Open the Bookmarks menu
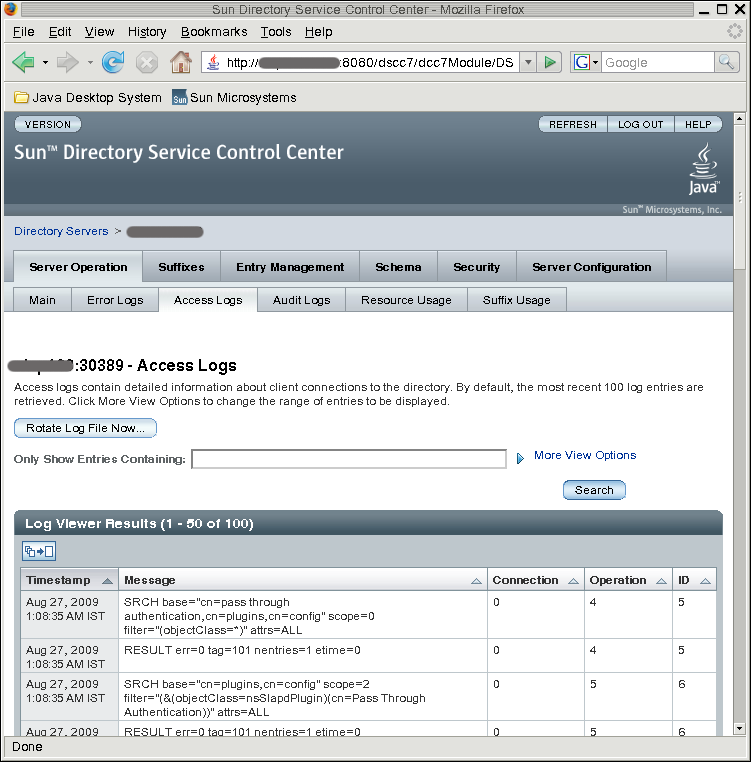Screen dimensions: 751x762 (214, 32)
